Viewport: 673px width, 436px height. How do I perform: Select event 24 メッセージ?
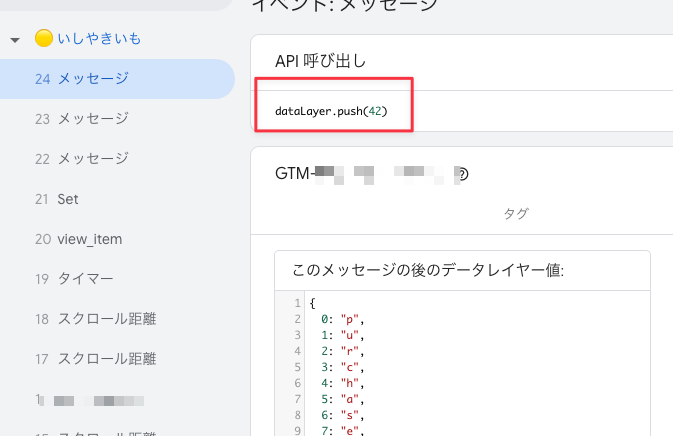(117, 79)
